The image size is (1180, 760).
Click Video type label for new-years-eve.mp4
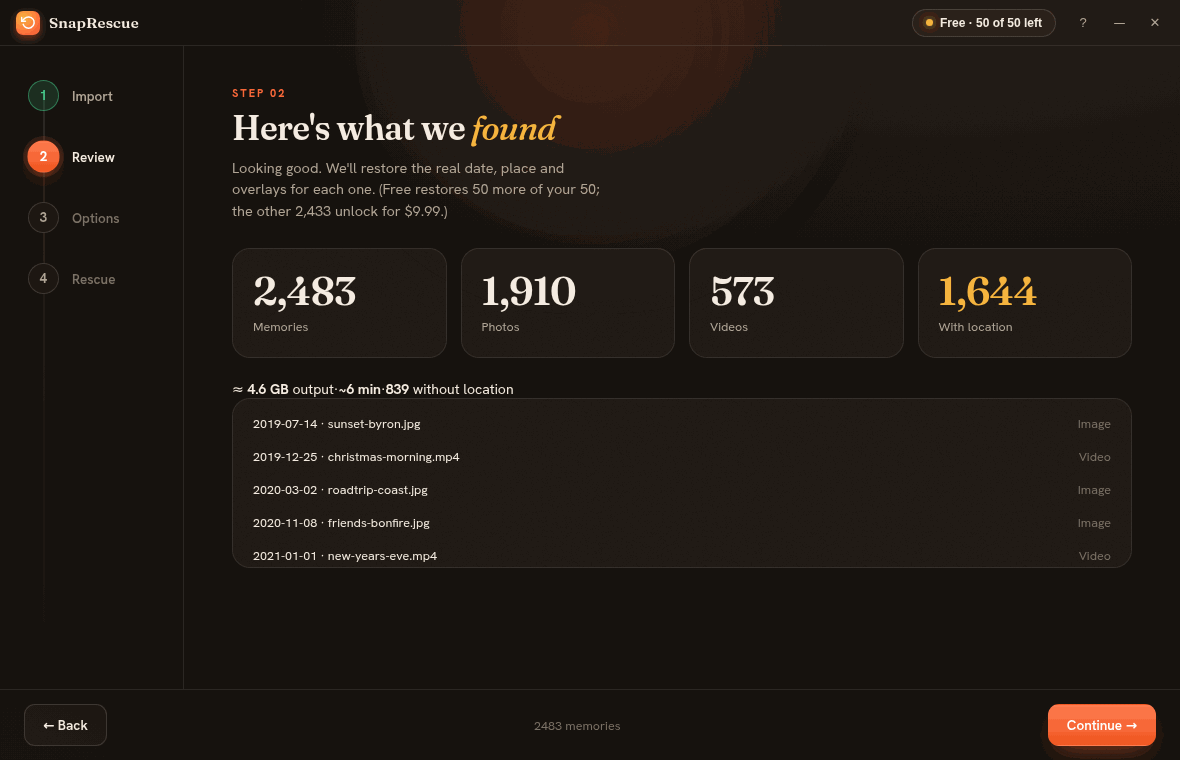[x=1094, y=556]
